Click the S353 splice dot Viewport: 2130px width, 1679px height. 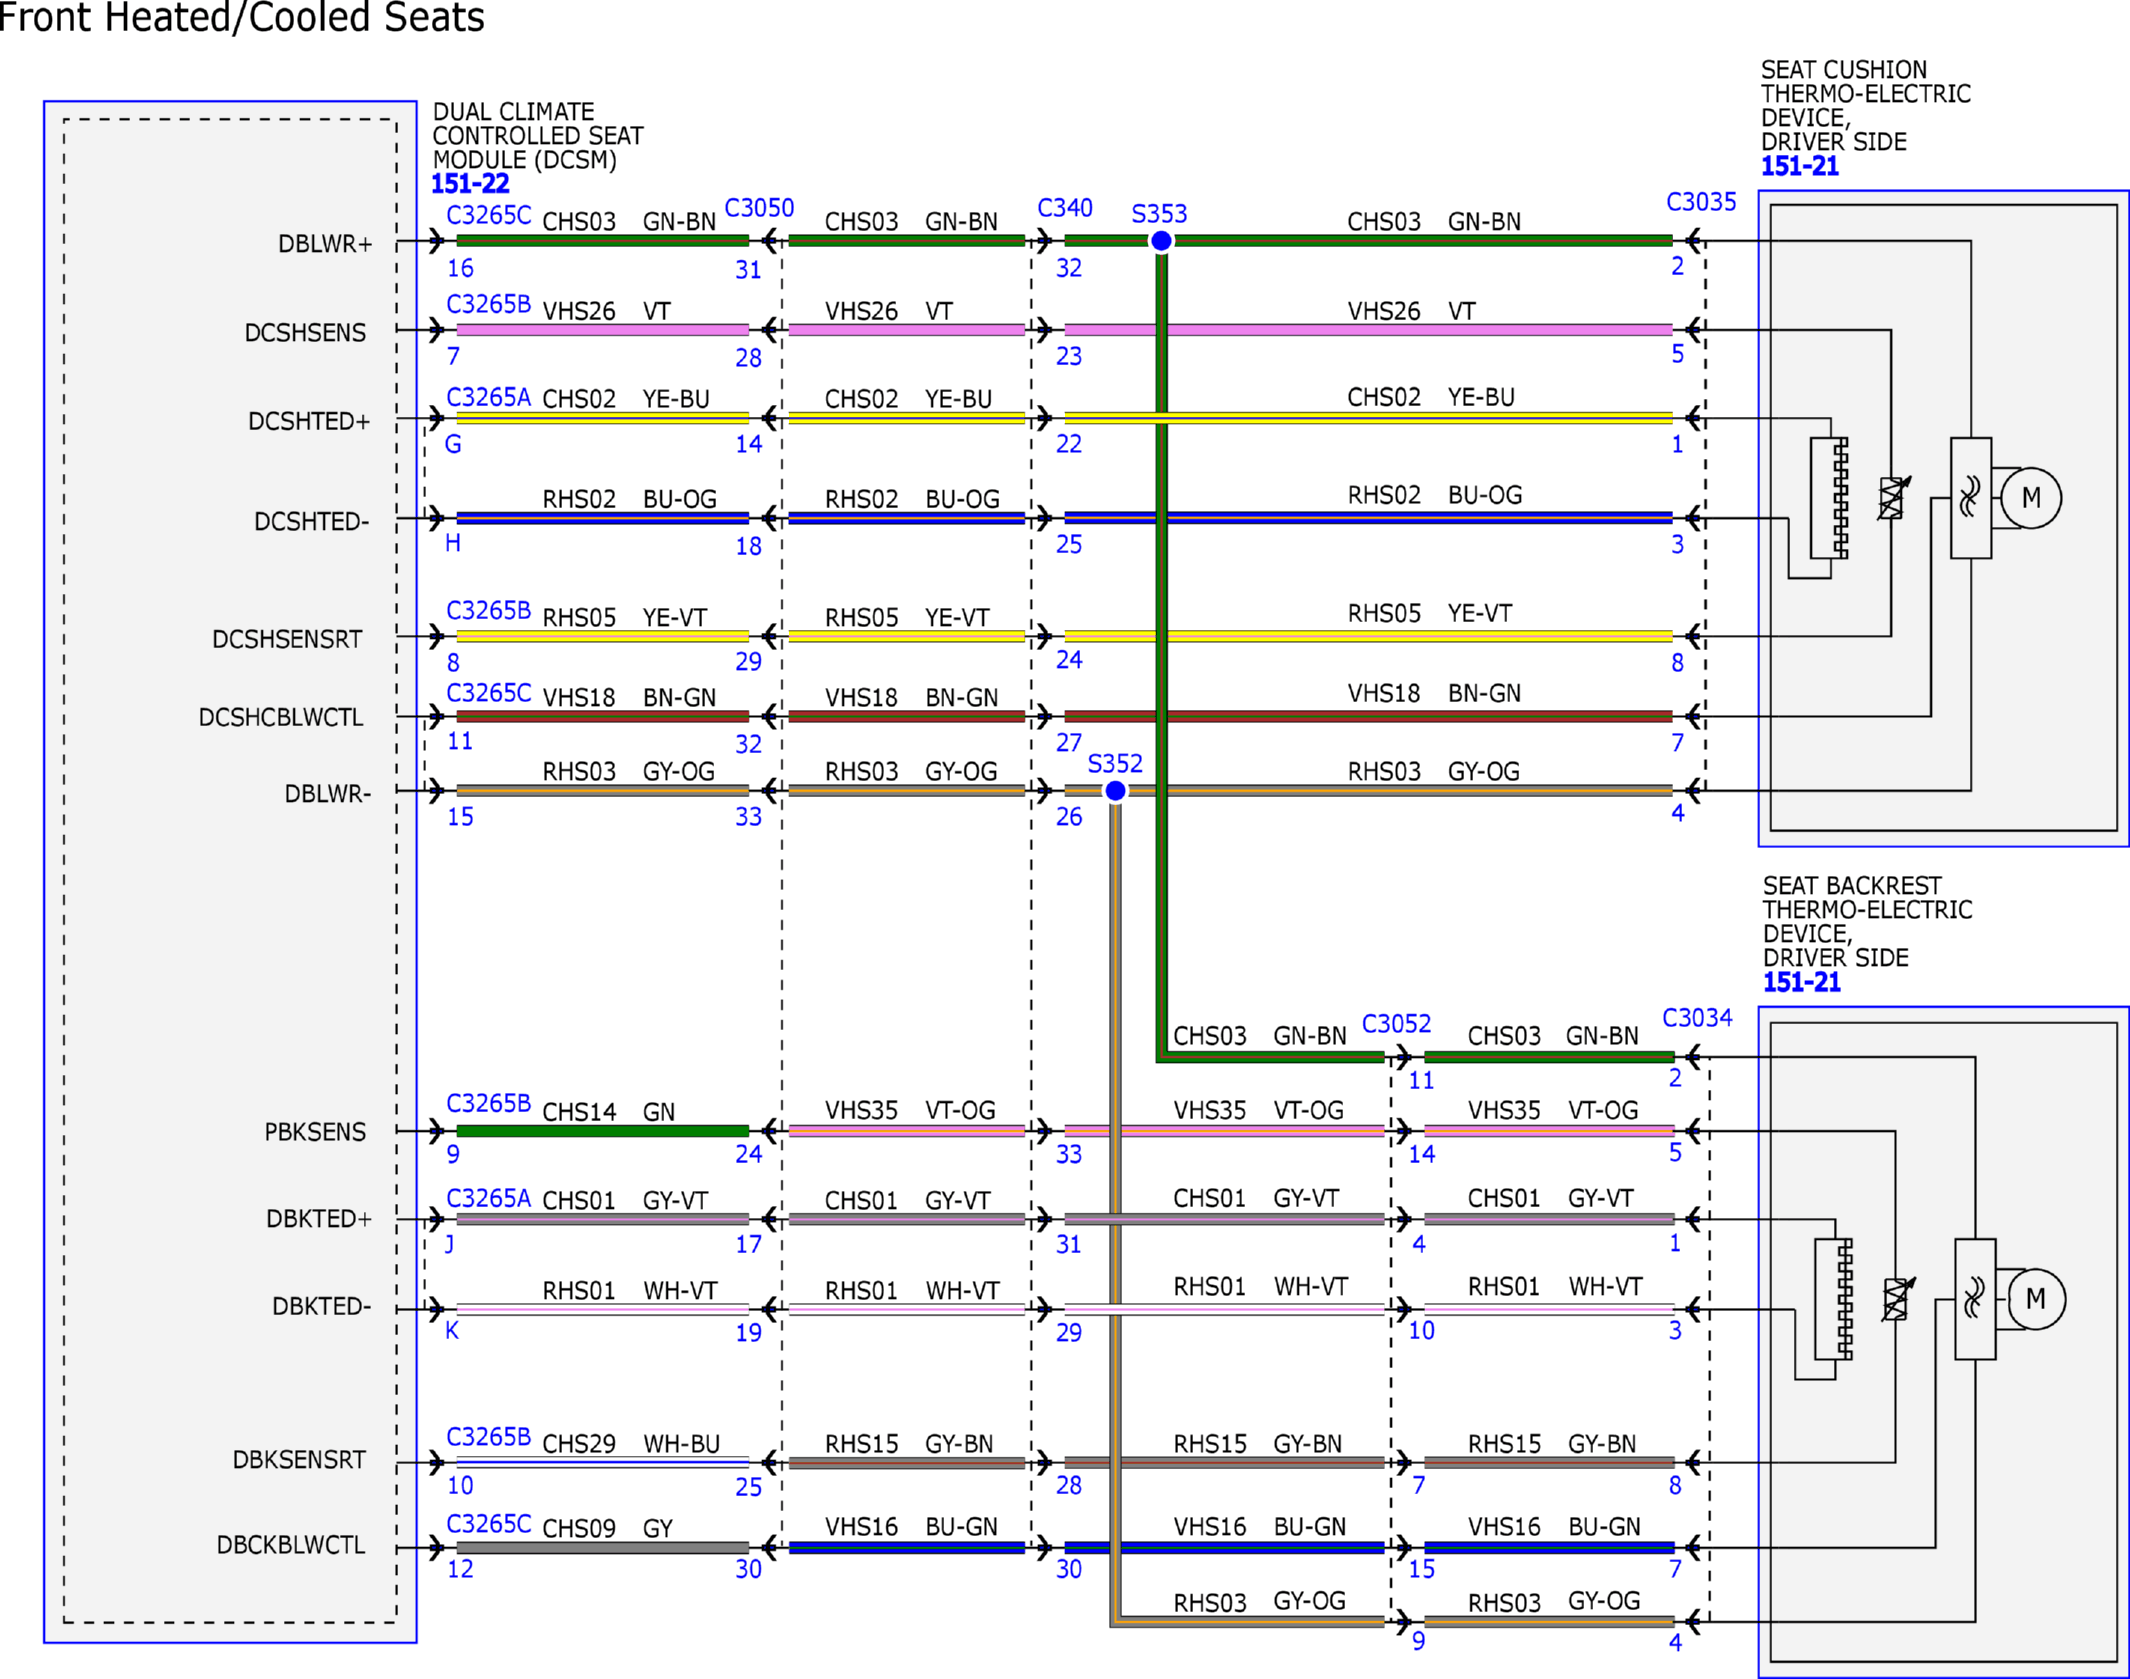1161,241
